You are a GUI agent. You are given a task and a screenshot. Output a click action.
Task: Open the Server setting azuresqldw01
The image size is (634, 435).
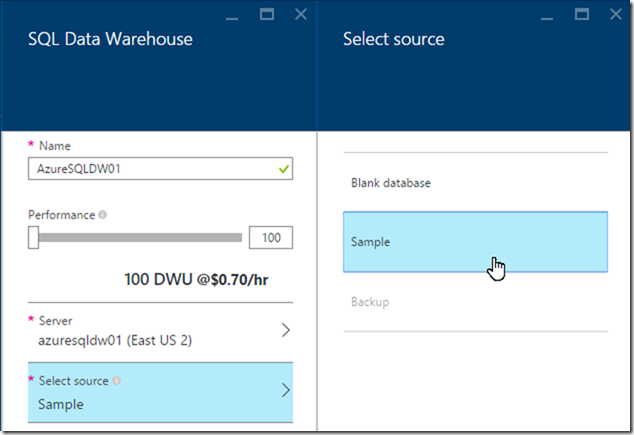160,332
